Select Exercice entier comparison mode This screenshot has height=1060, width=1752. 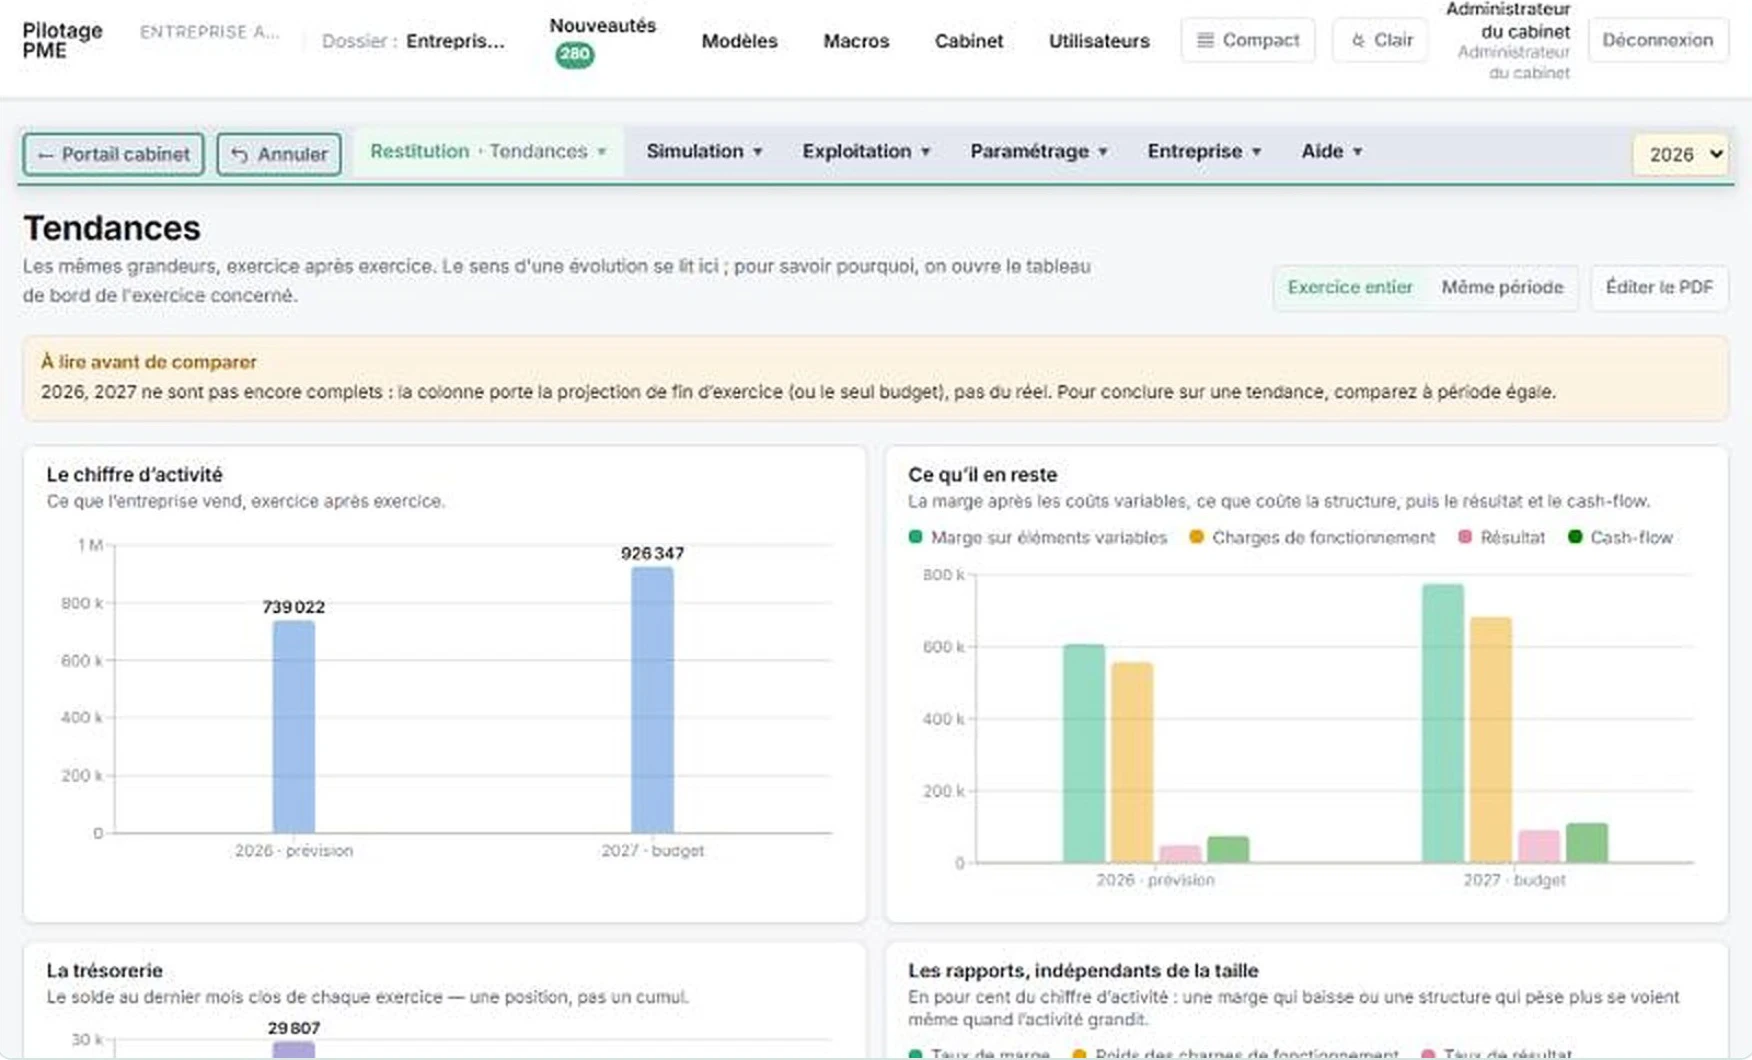[1350, 287]
